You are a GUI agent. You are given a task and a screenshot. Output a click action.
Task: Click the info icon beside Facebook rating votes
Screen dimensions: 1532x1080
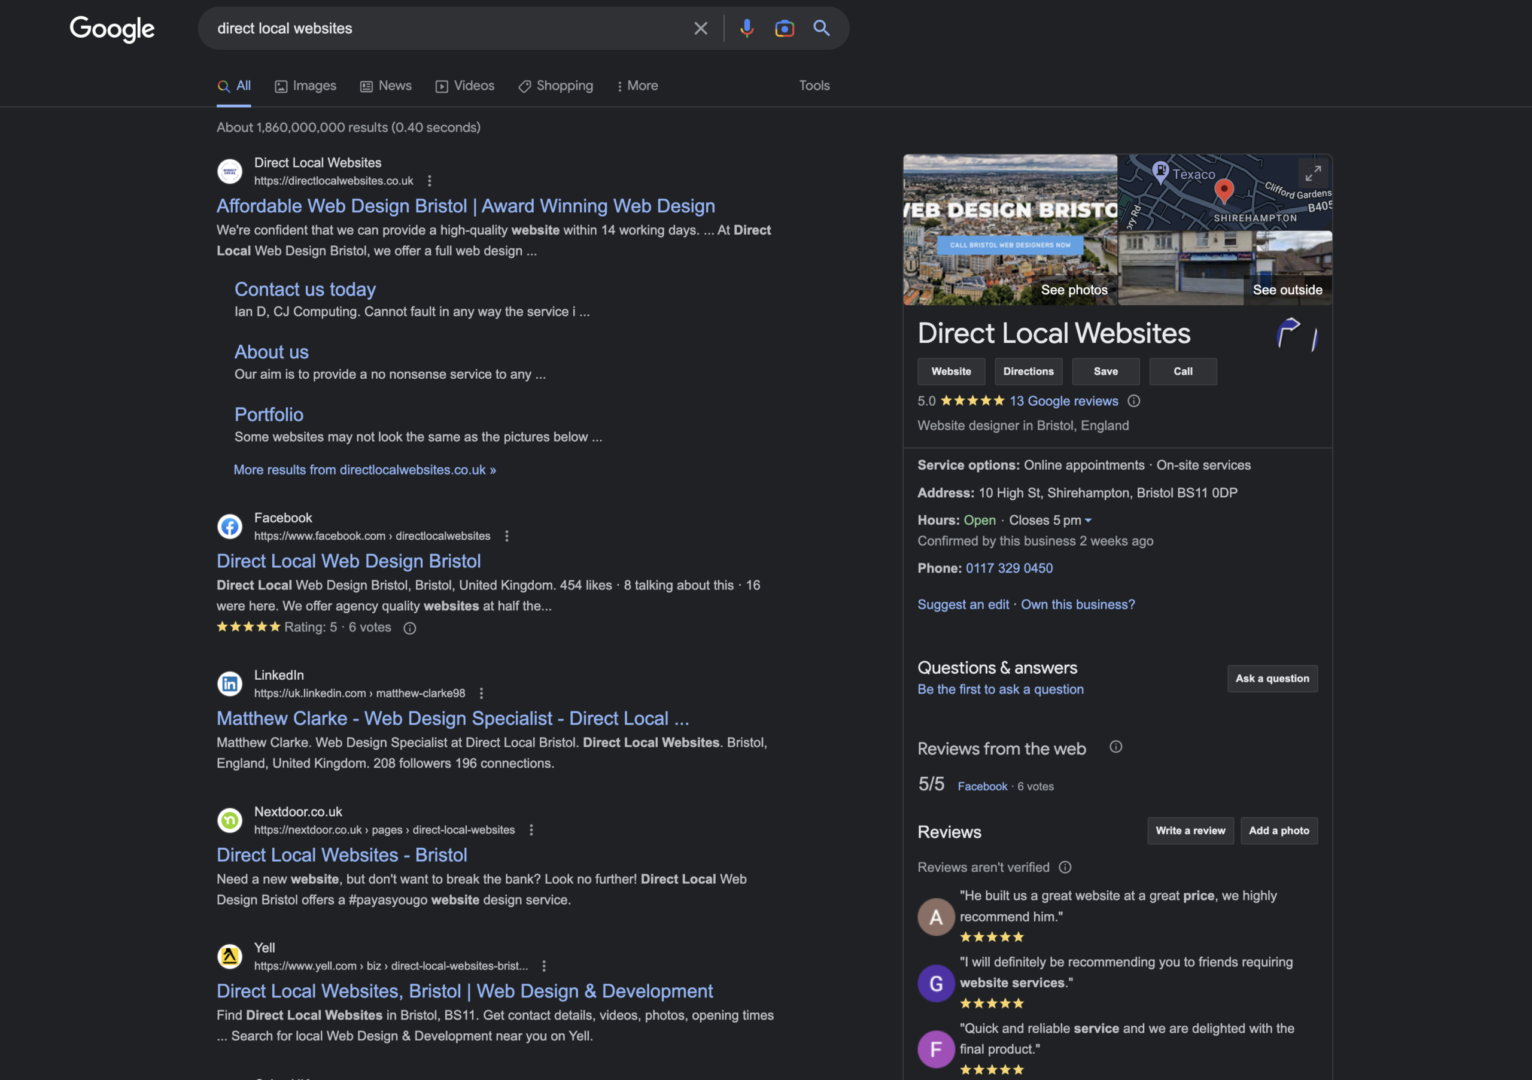410,628
